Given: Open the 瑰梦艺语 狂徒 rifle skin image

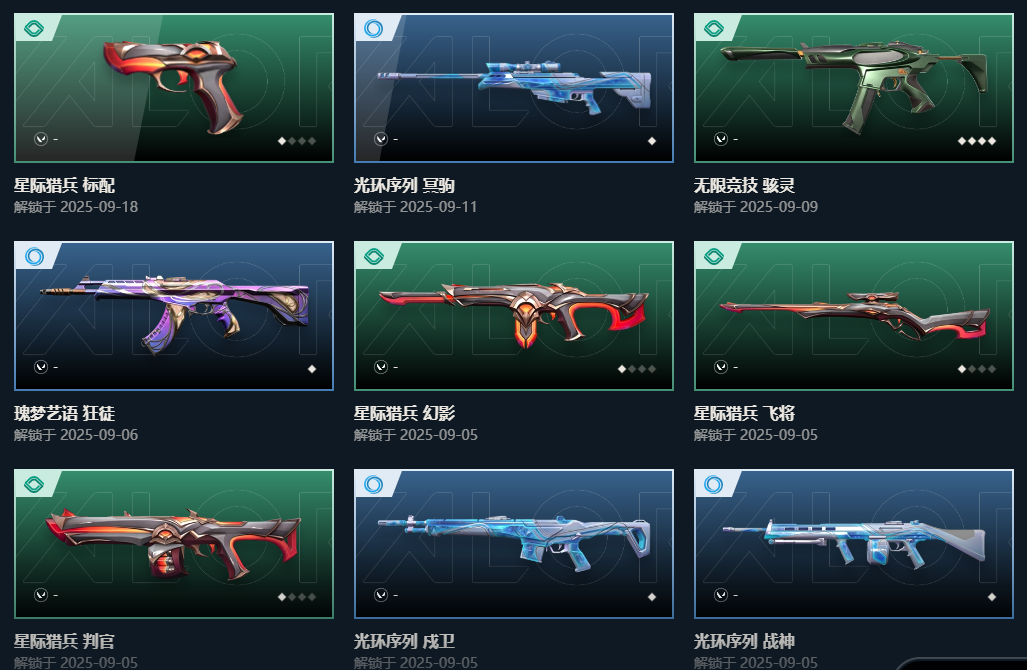Looking at the screenshot, I should (174, 316).
